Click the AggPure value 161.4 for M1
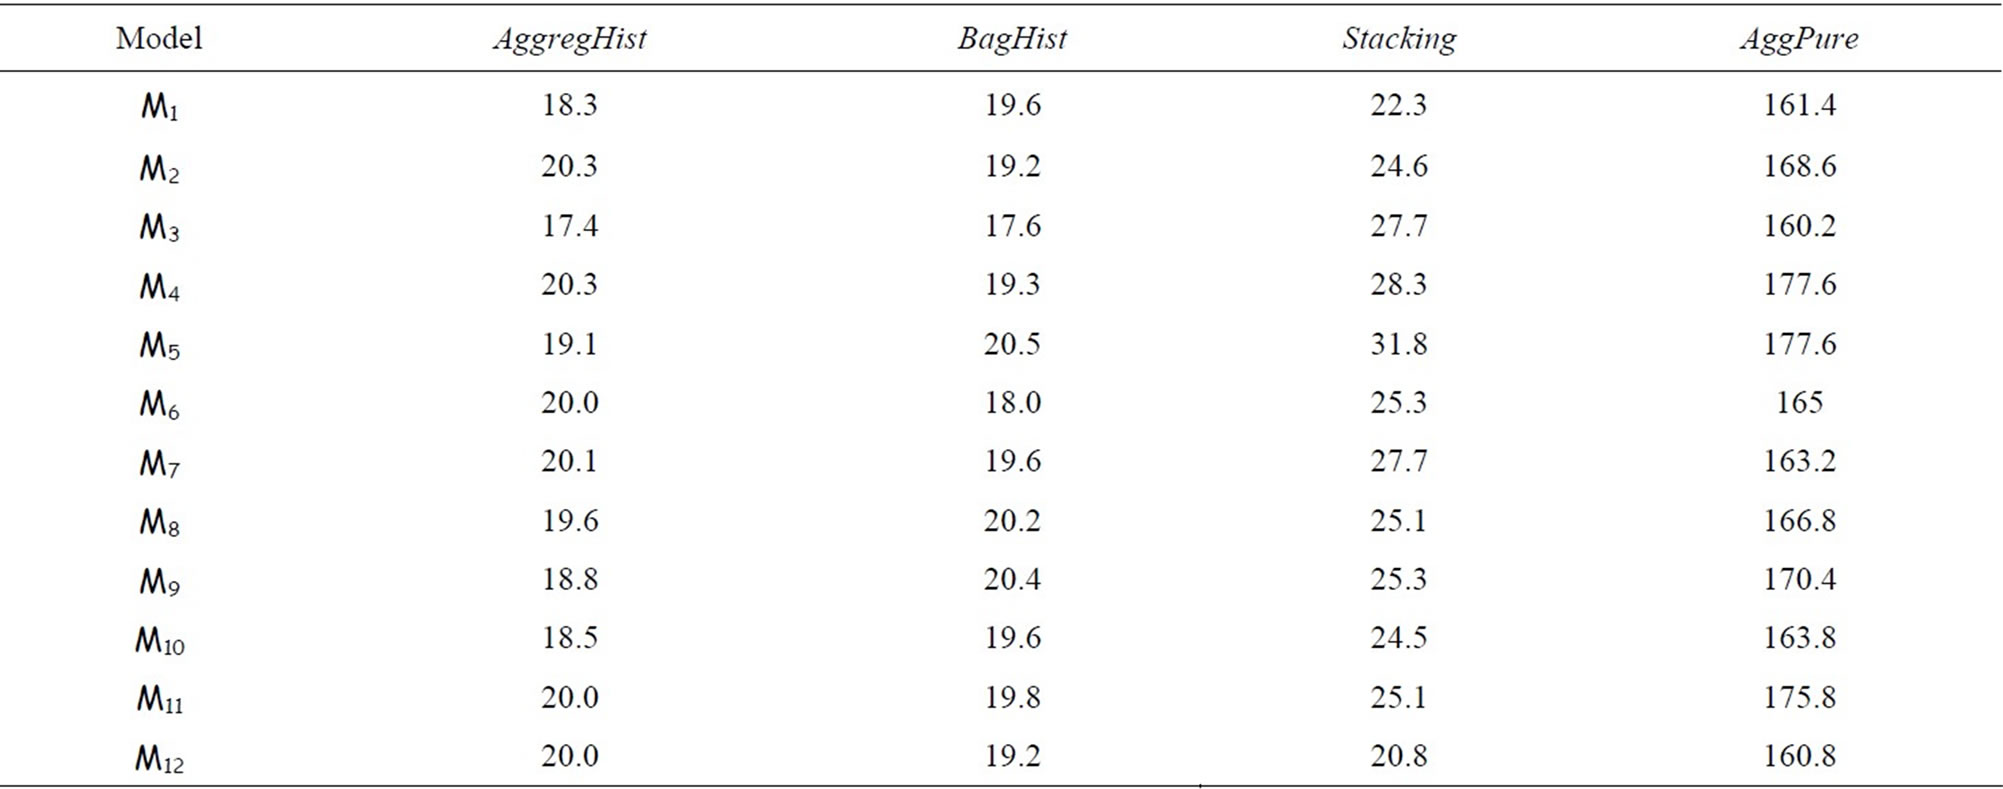Viewport: 2003px width, 789px height. (1799, 105)
